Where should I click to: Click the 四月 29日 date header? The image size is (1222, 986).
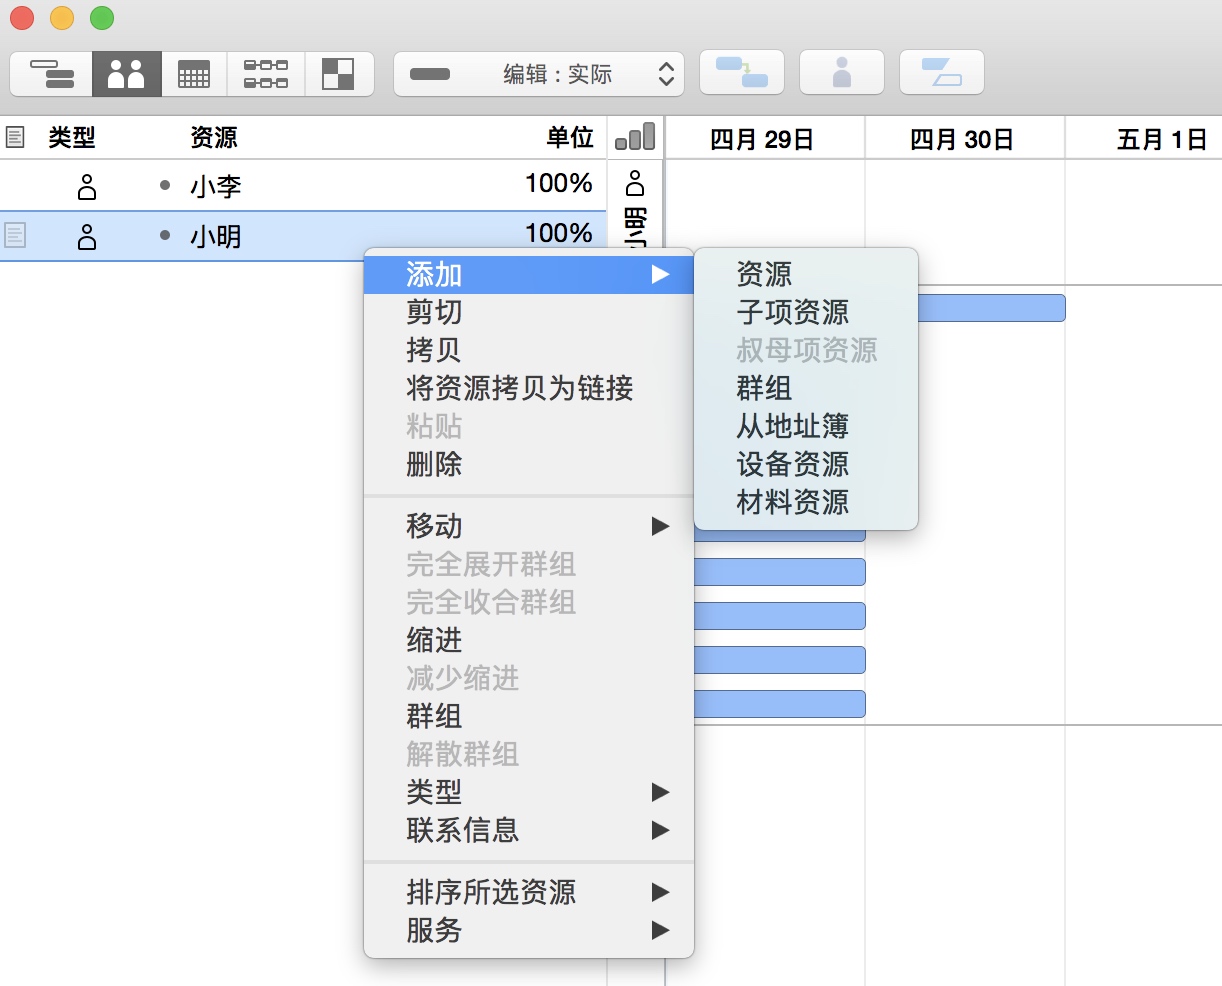(x=762, y=139)
